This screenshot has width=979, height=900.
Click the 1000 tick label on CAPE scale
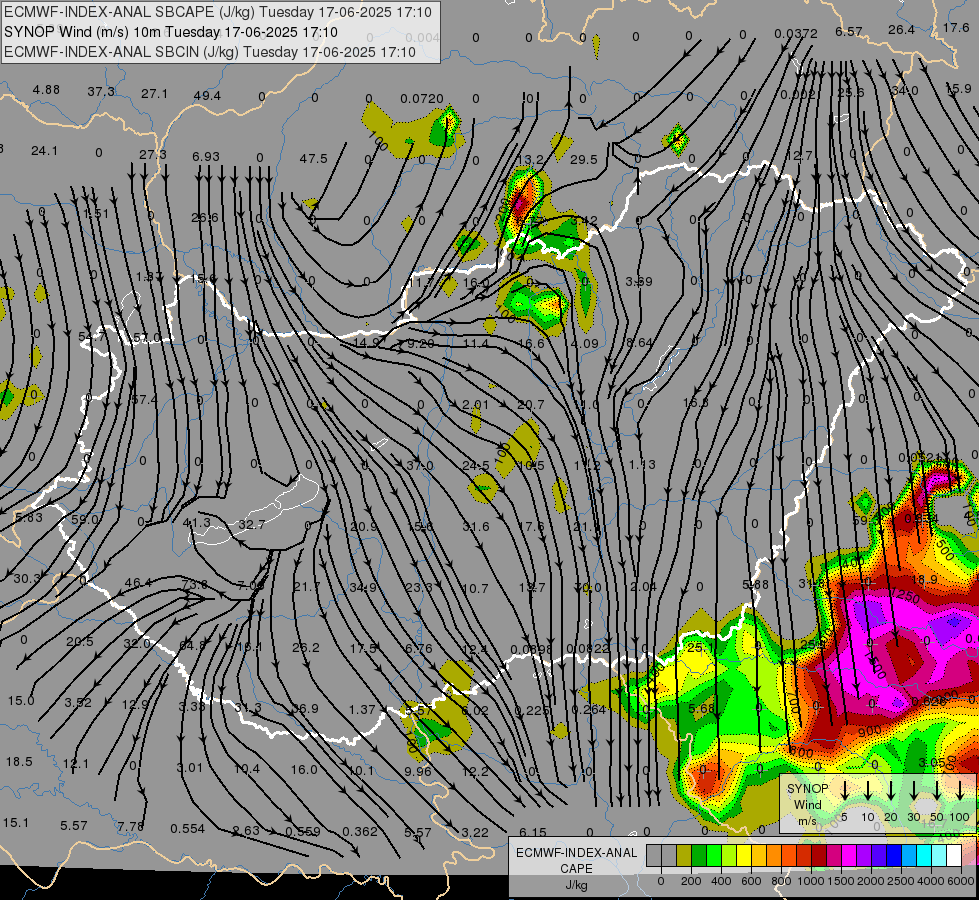click(x=811, y=881)
